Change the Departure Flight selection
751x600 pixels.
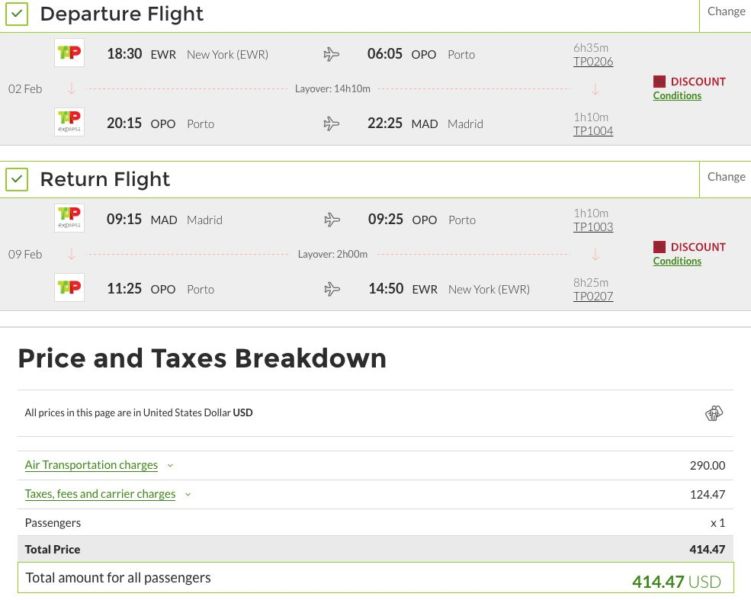tap(726, 12)
